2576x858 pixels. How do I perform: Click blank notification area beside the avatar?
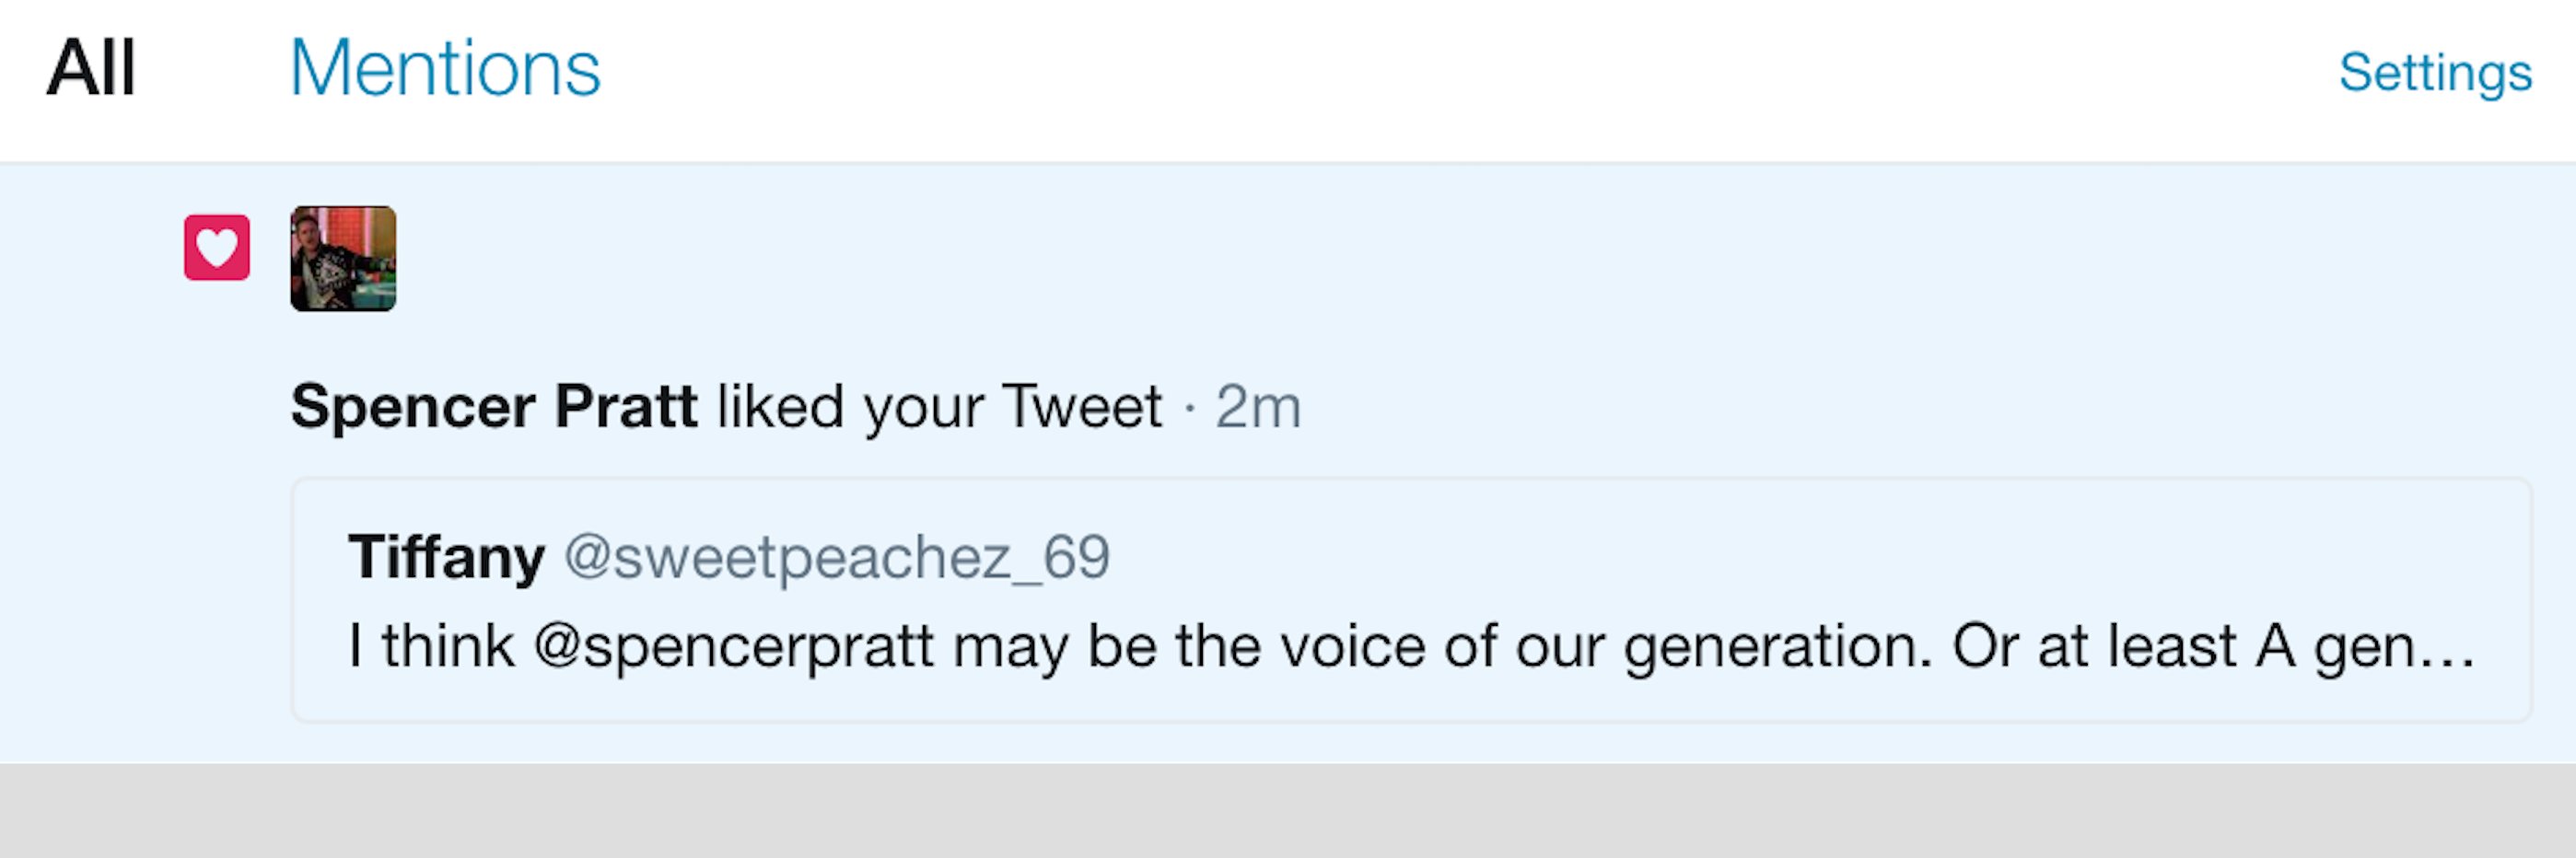[1400, 260]
